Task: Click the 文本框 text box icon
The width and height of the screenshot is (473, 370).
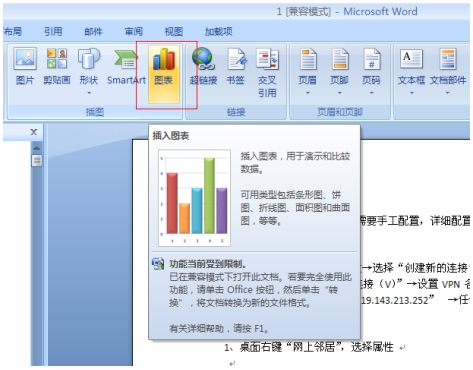Action: point(412,59)
